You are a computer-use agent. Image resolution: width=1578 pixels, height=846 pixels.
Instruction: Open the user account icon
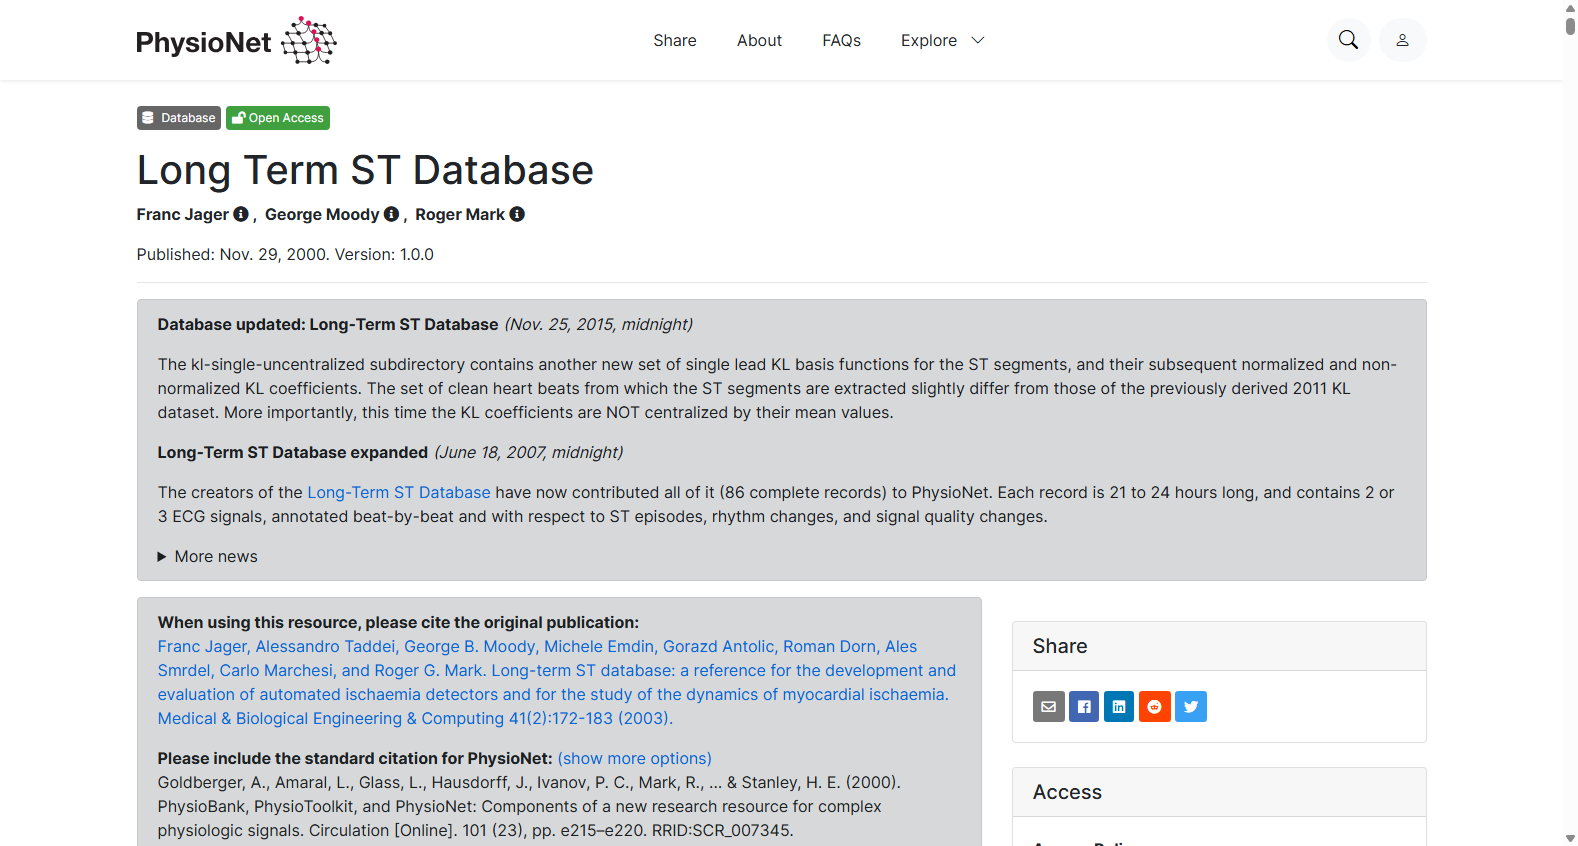(x=1402, y=40)
